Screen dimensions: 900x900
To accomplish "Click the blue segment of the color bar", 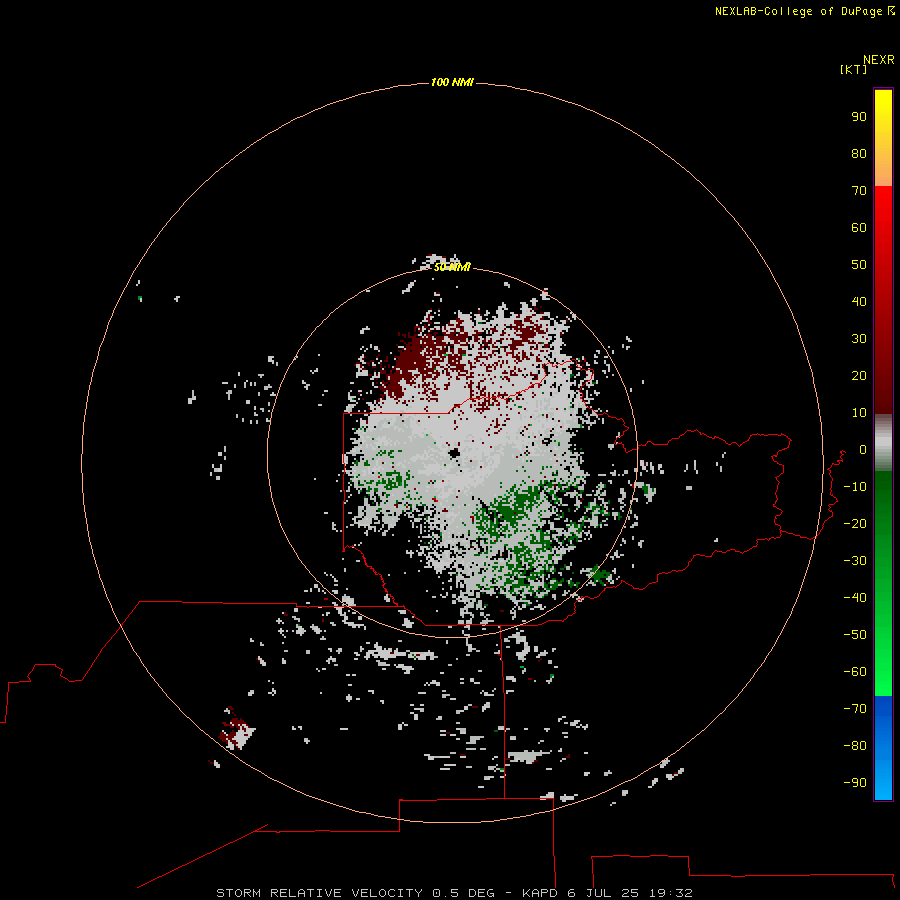I will tap(883, 748).
